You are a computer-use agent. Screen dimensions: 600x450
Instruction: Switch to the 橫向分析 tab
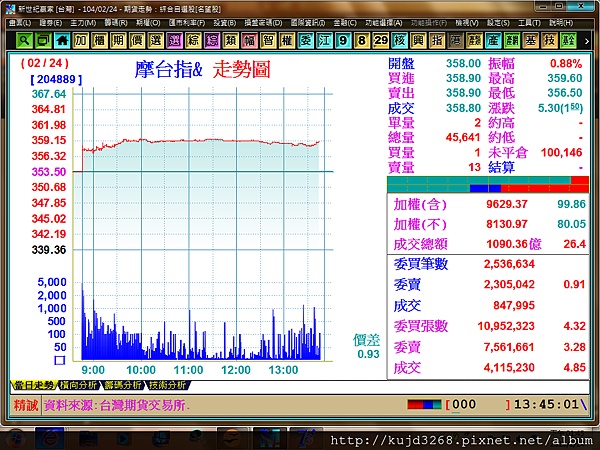[x=78, y=385]
